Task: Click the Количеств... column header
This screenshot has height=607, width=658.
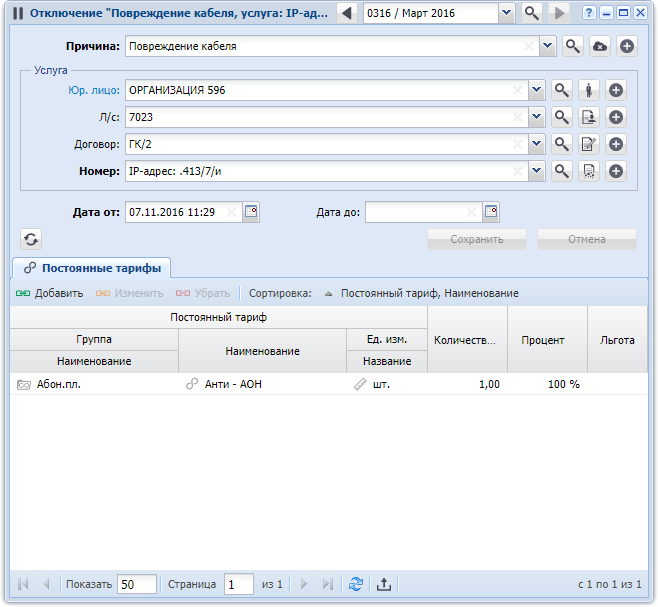Action: (x=467, y=340)
